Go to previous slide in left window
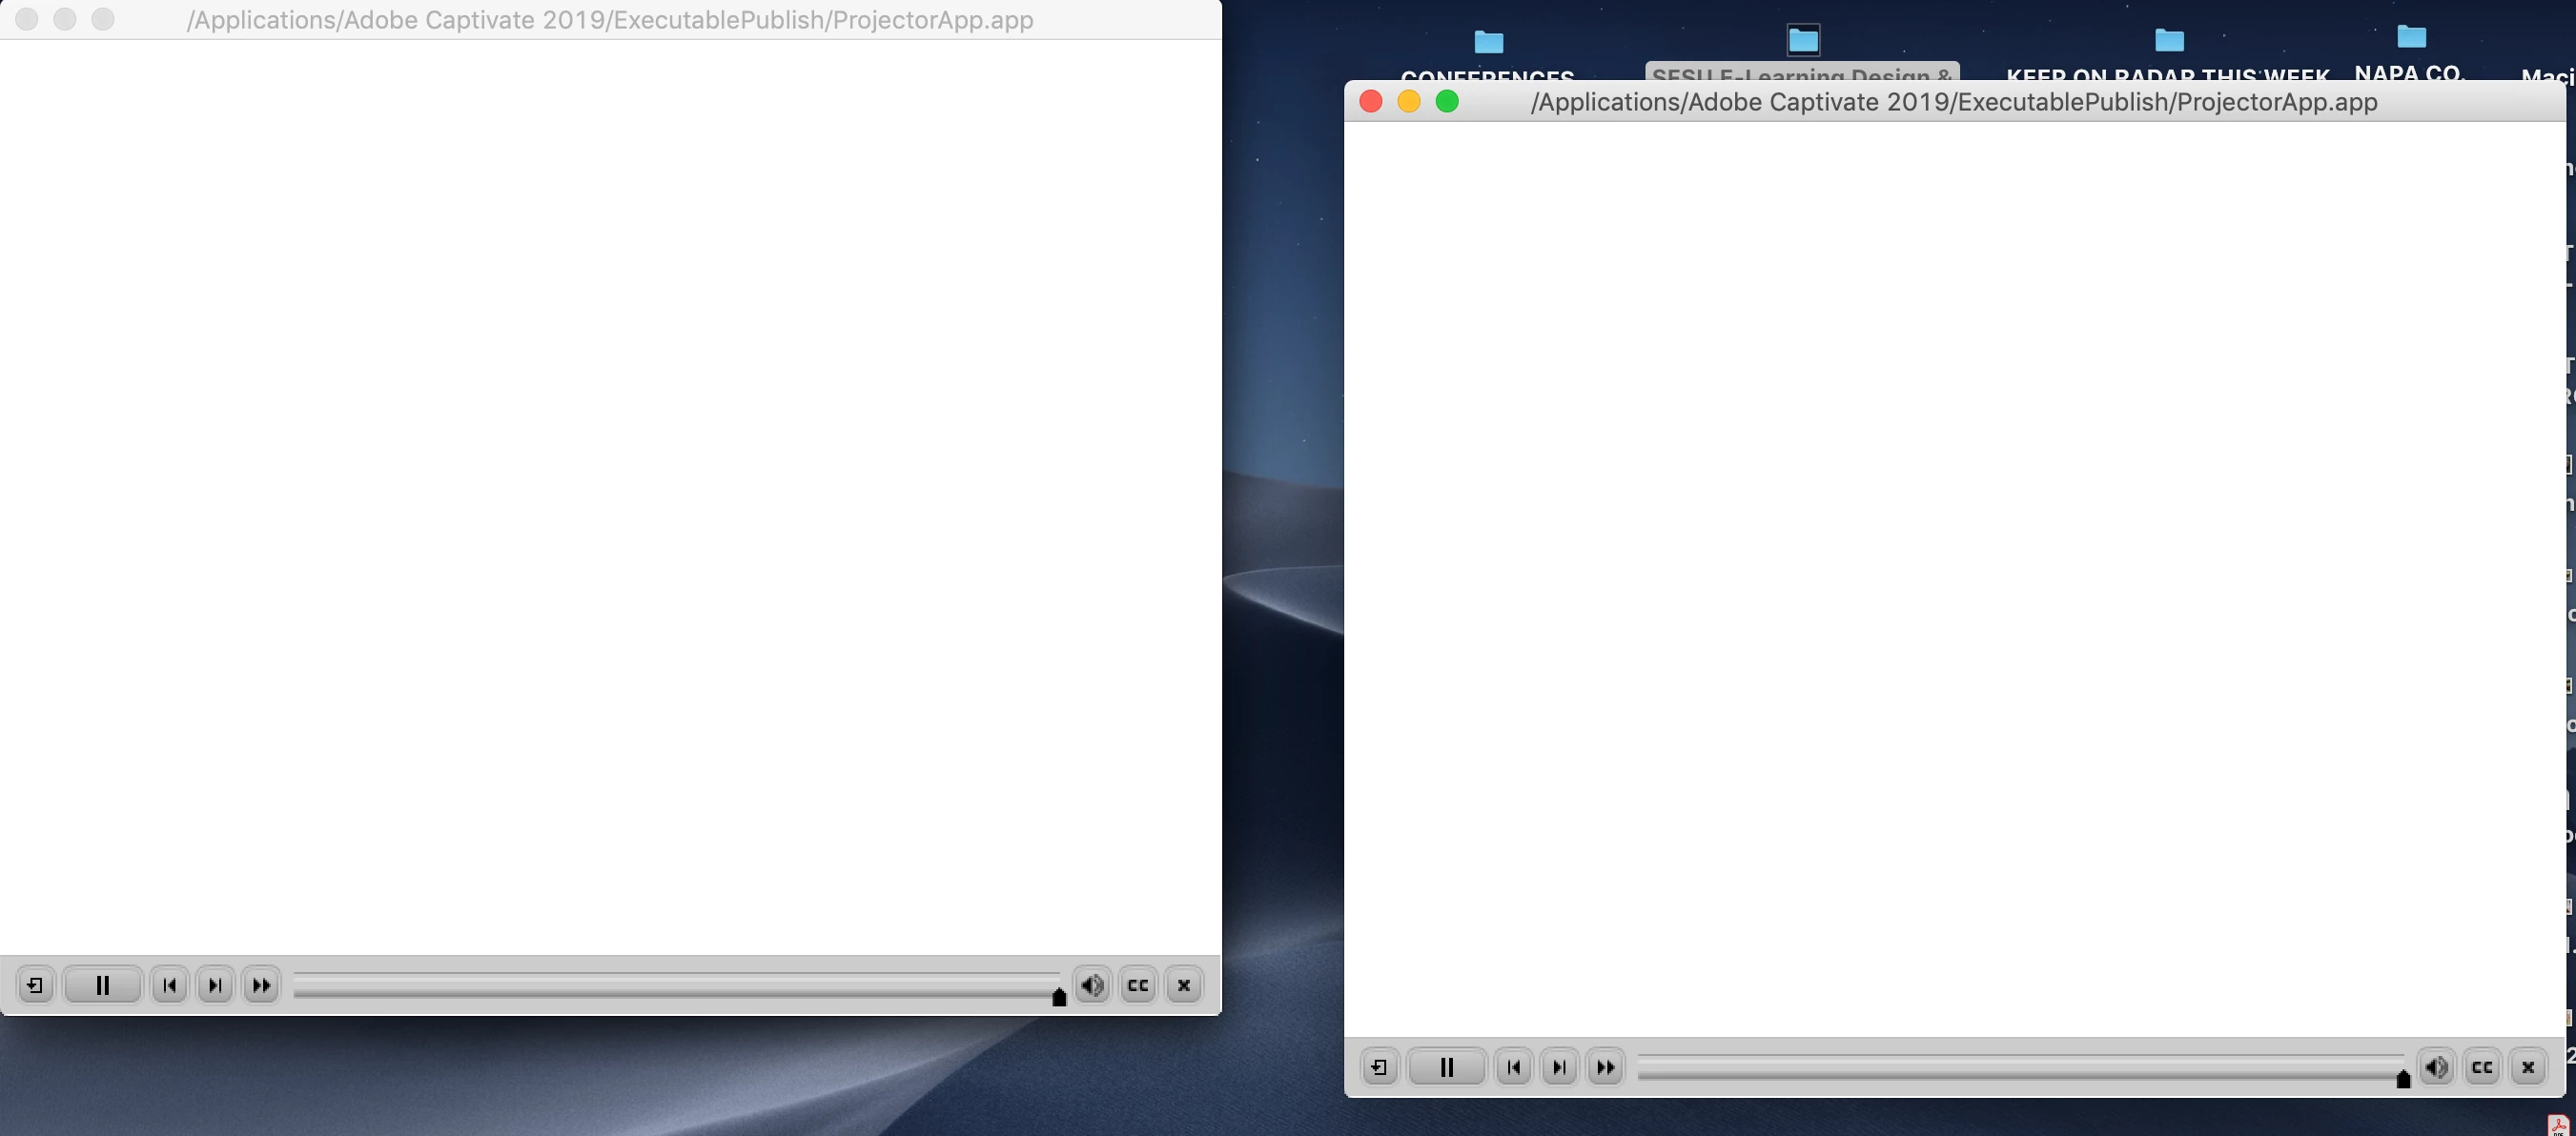2576x1136 pixels. tap(169, 986)
